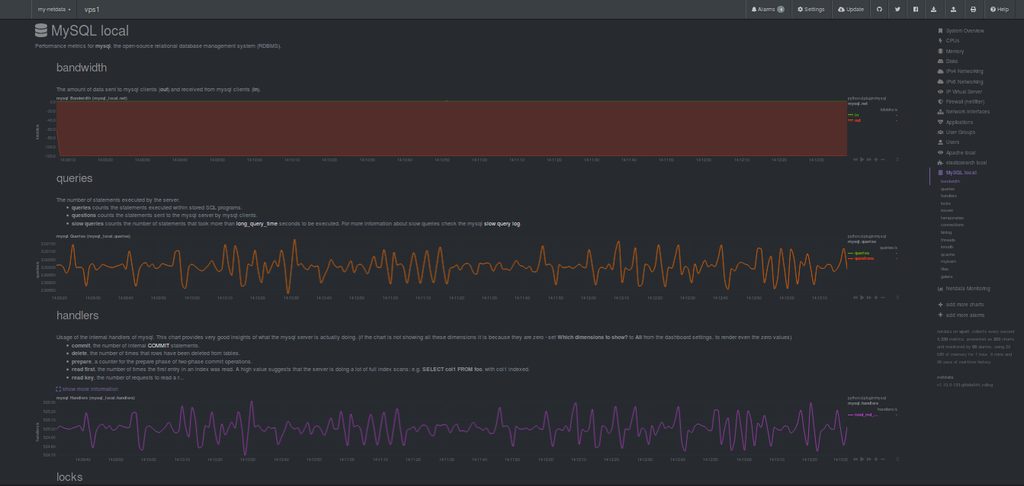1024x486 pixels.
Task: Jump to galera submenu item
Action: (x=947, y=277)
